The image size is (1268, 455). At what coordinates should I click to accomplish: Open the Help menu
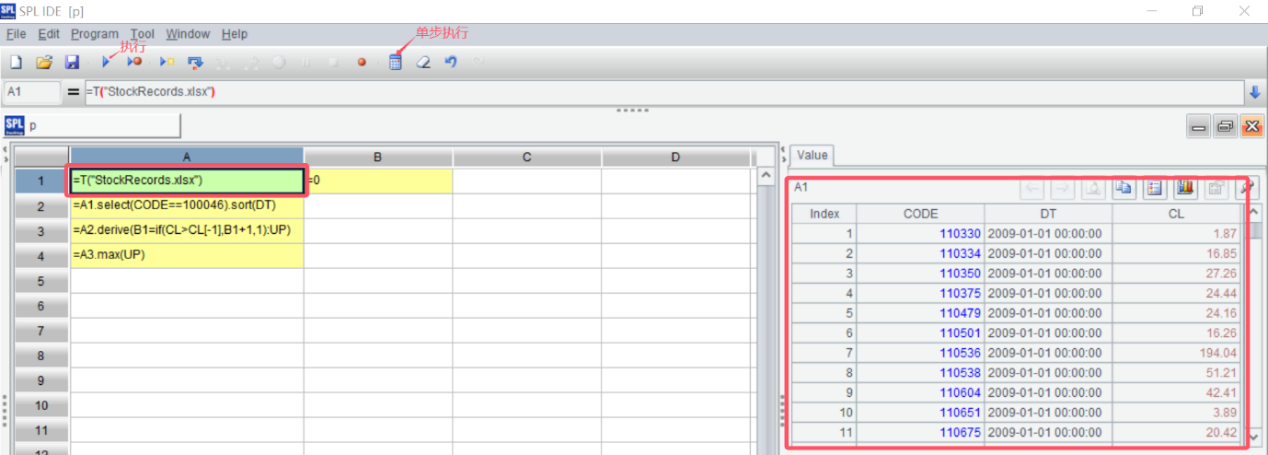click(234, 34)
